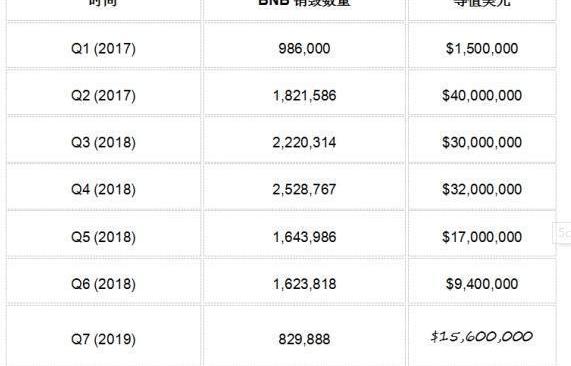The width and height of the screenshot is (571, 366).
Task: Click the 2,528,767 cell
Action: (x=304, y=189)
